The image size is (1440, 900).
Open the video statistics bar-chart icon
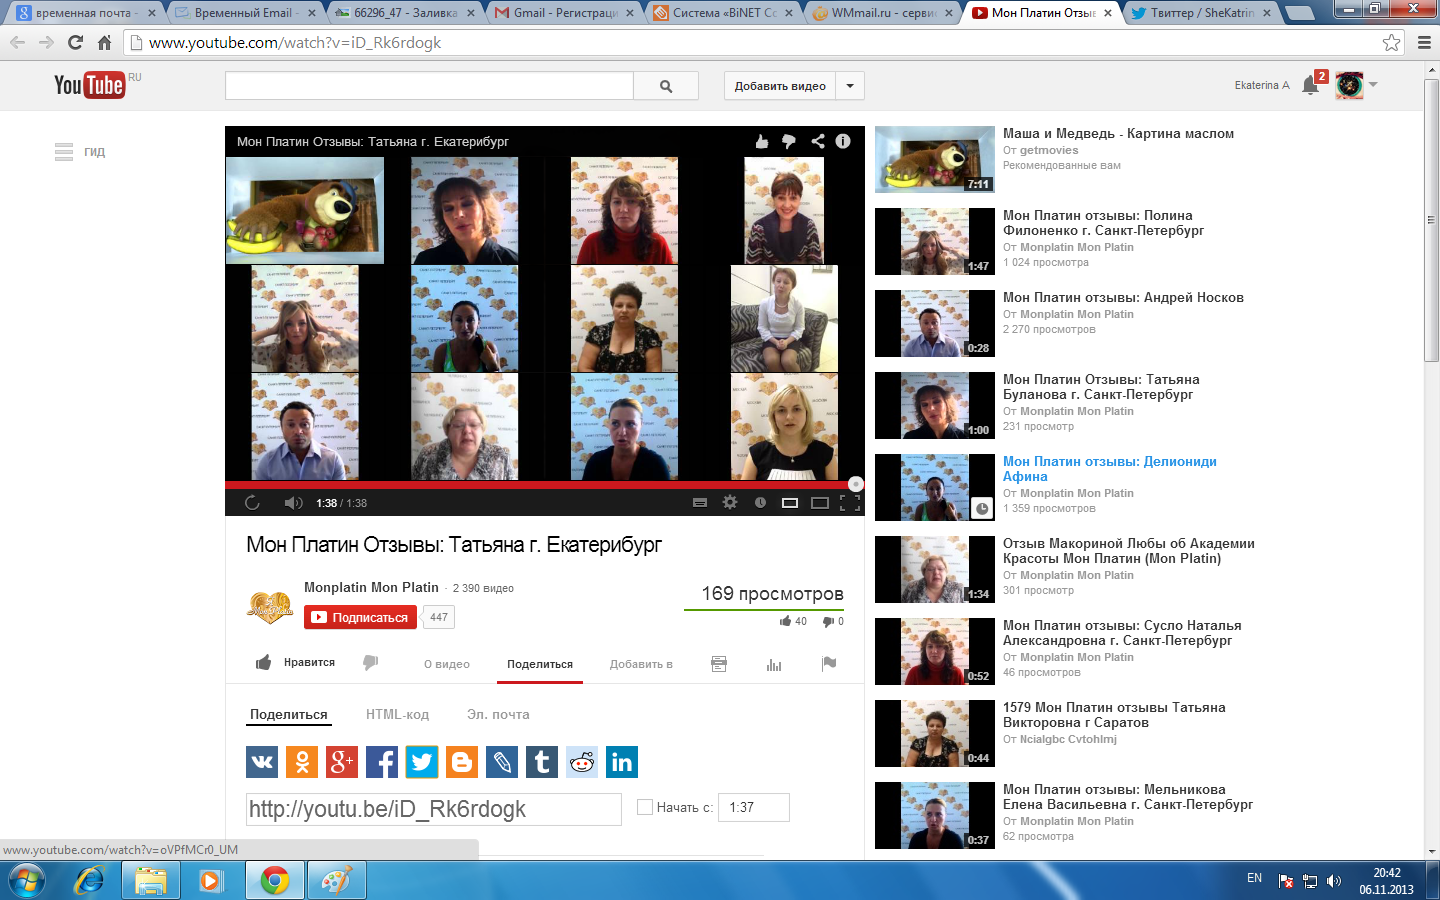point(774,664)
